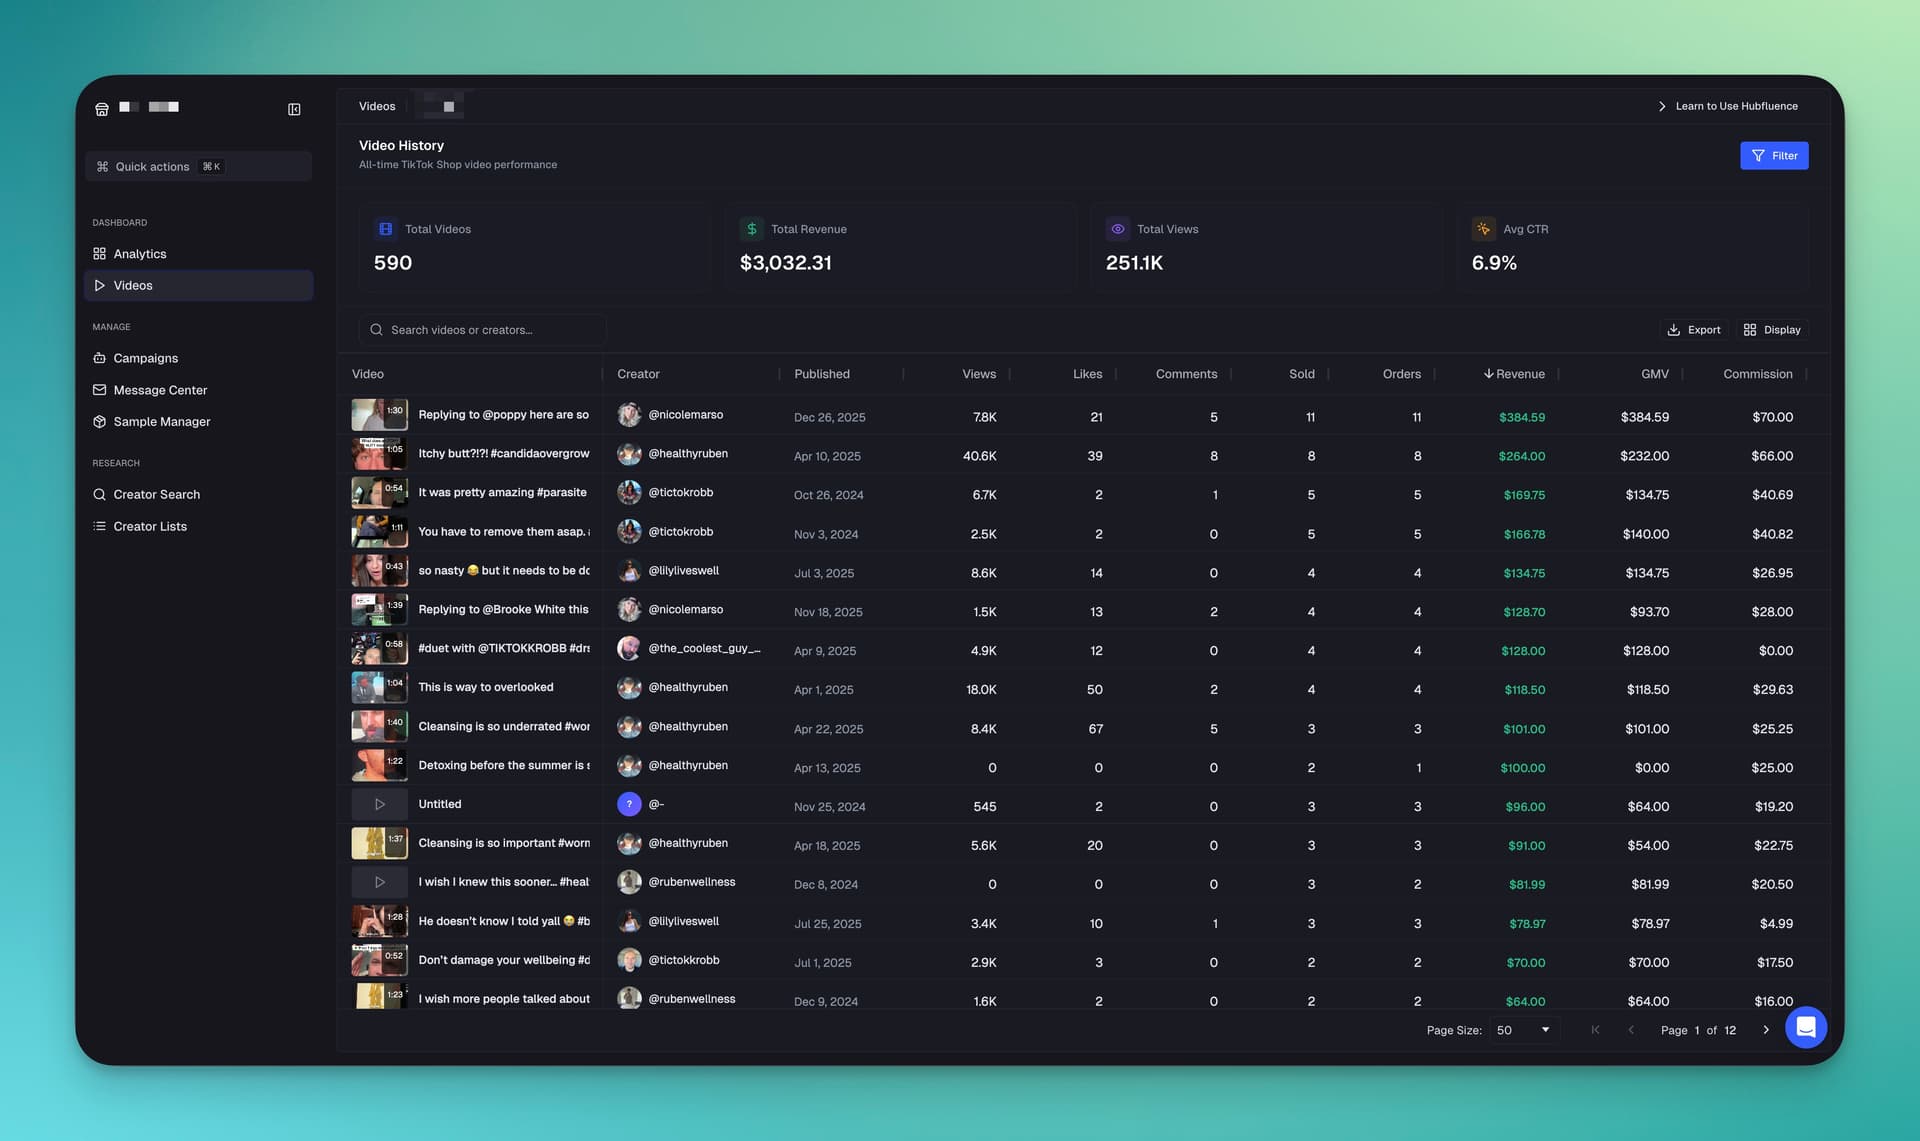Switch to the Videos tab at top
Screen dimensions: 1920x1141
377,105
